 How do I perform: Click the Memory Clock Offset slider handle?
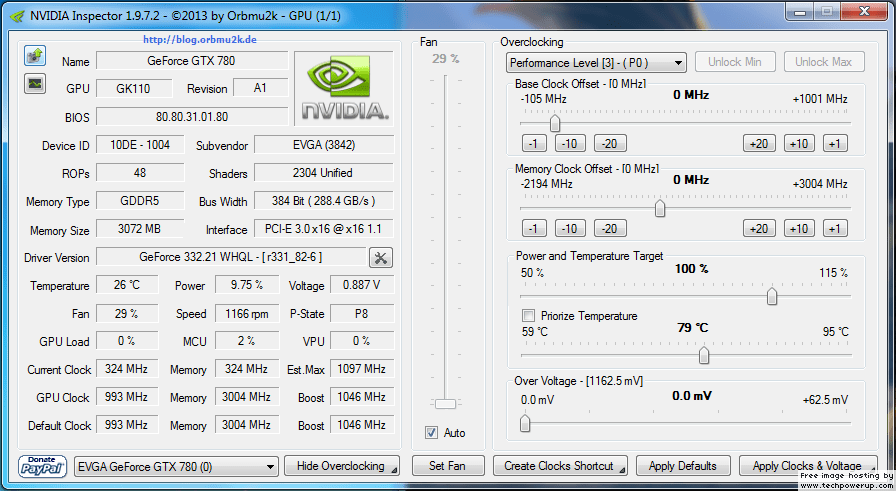[x=659, y=209]
